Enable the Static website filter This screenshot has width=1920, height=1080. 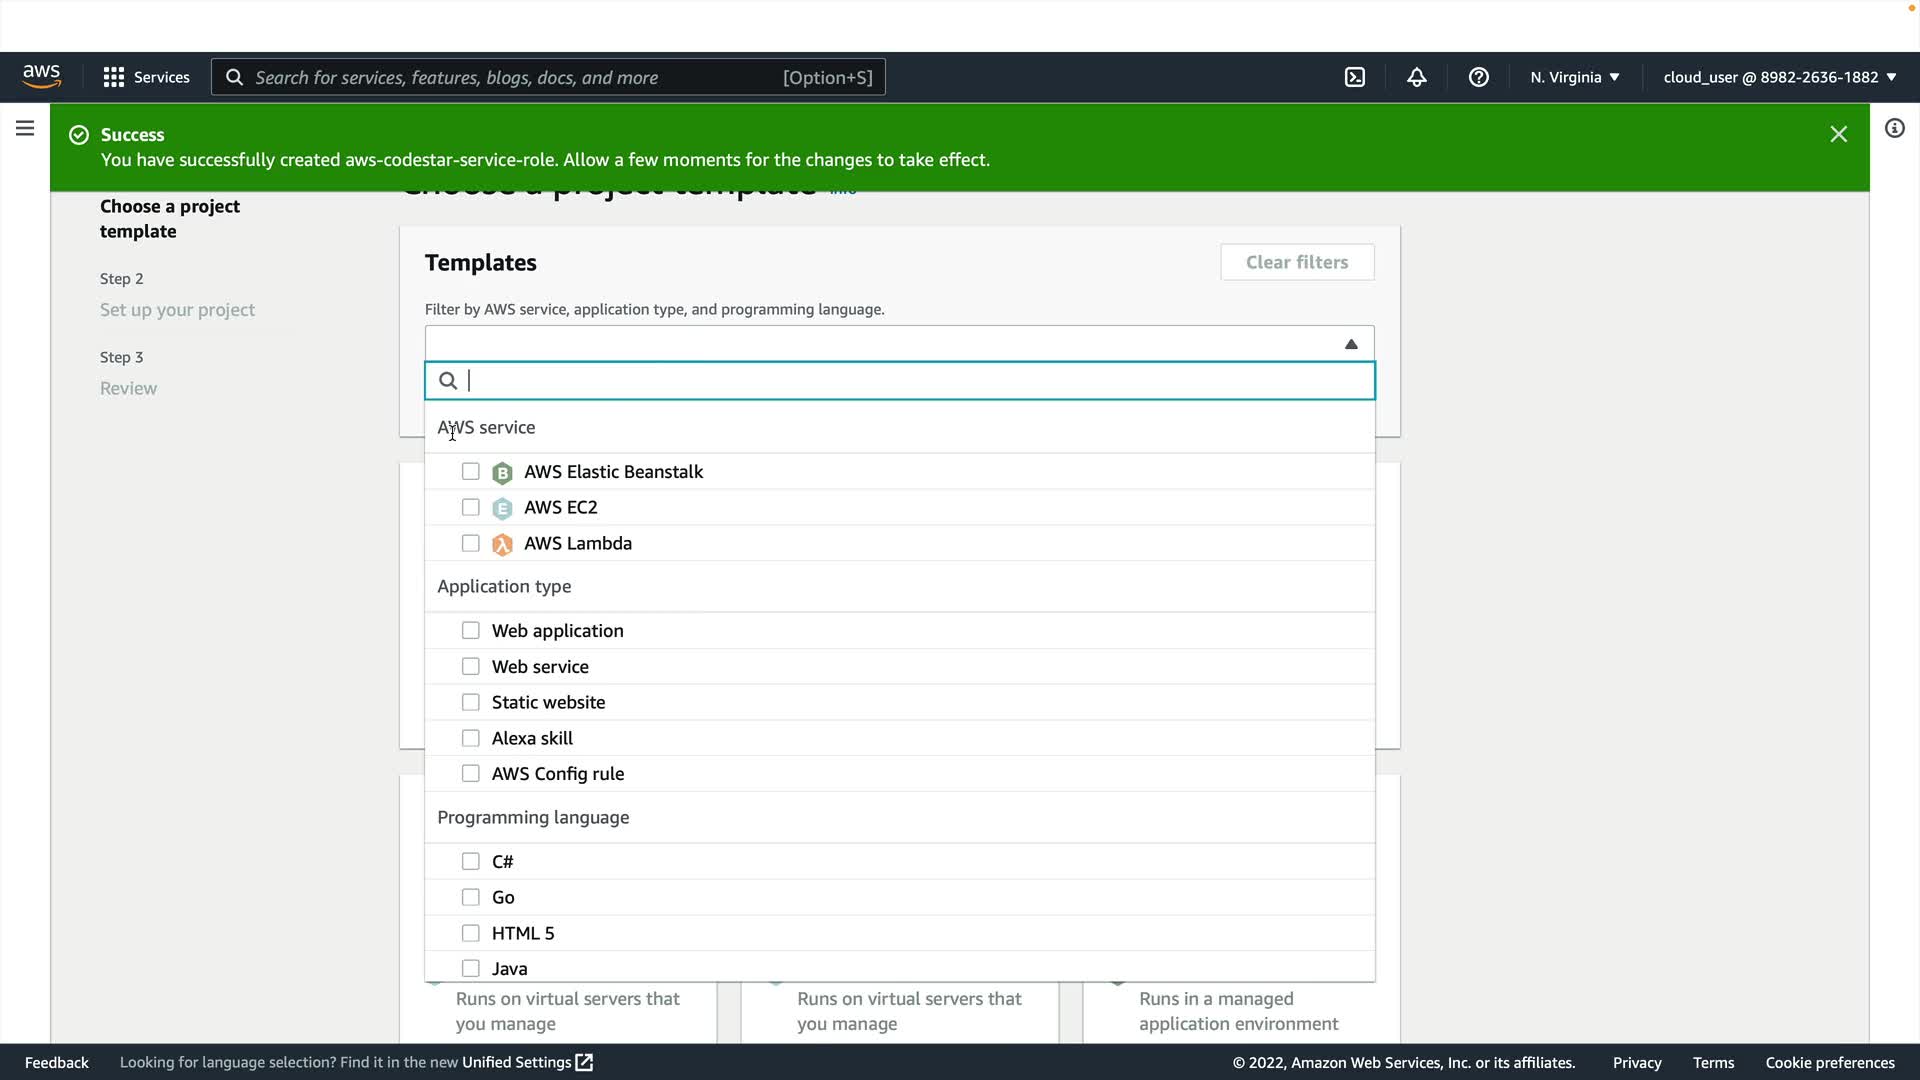tap(470, 702)
